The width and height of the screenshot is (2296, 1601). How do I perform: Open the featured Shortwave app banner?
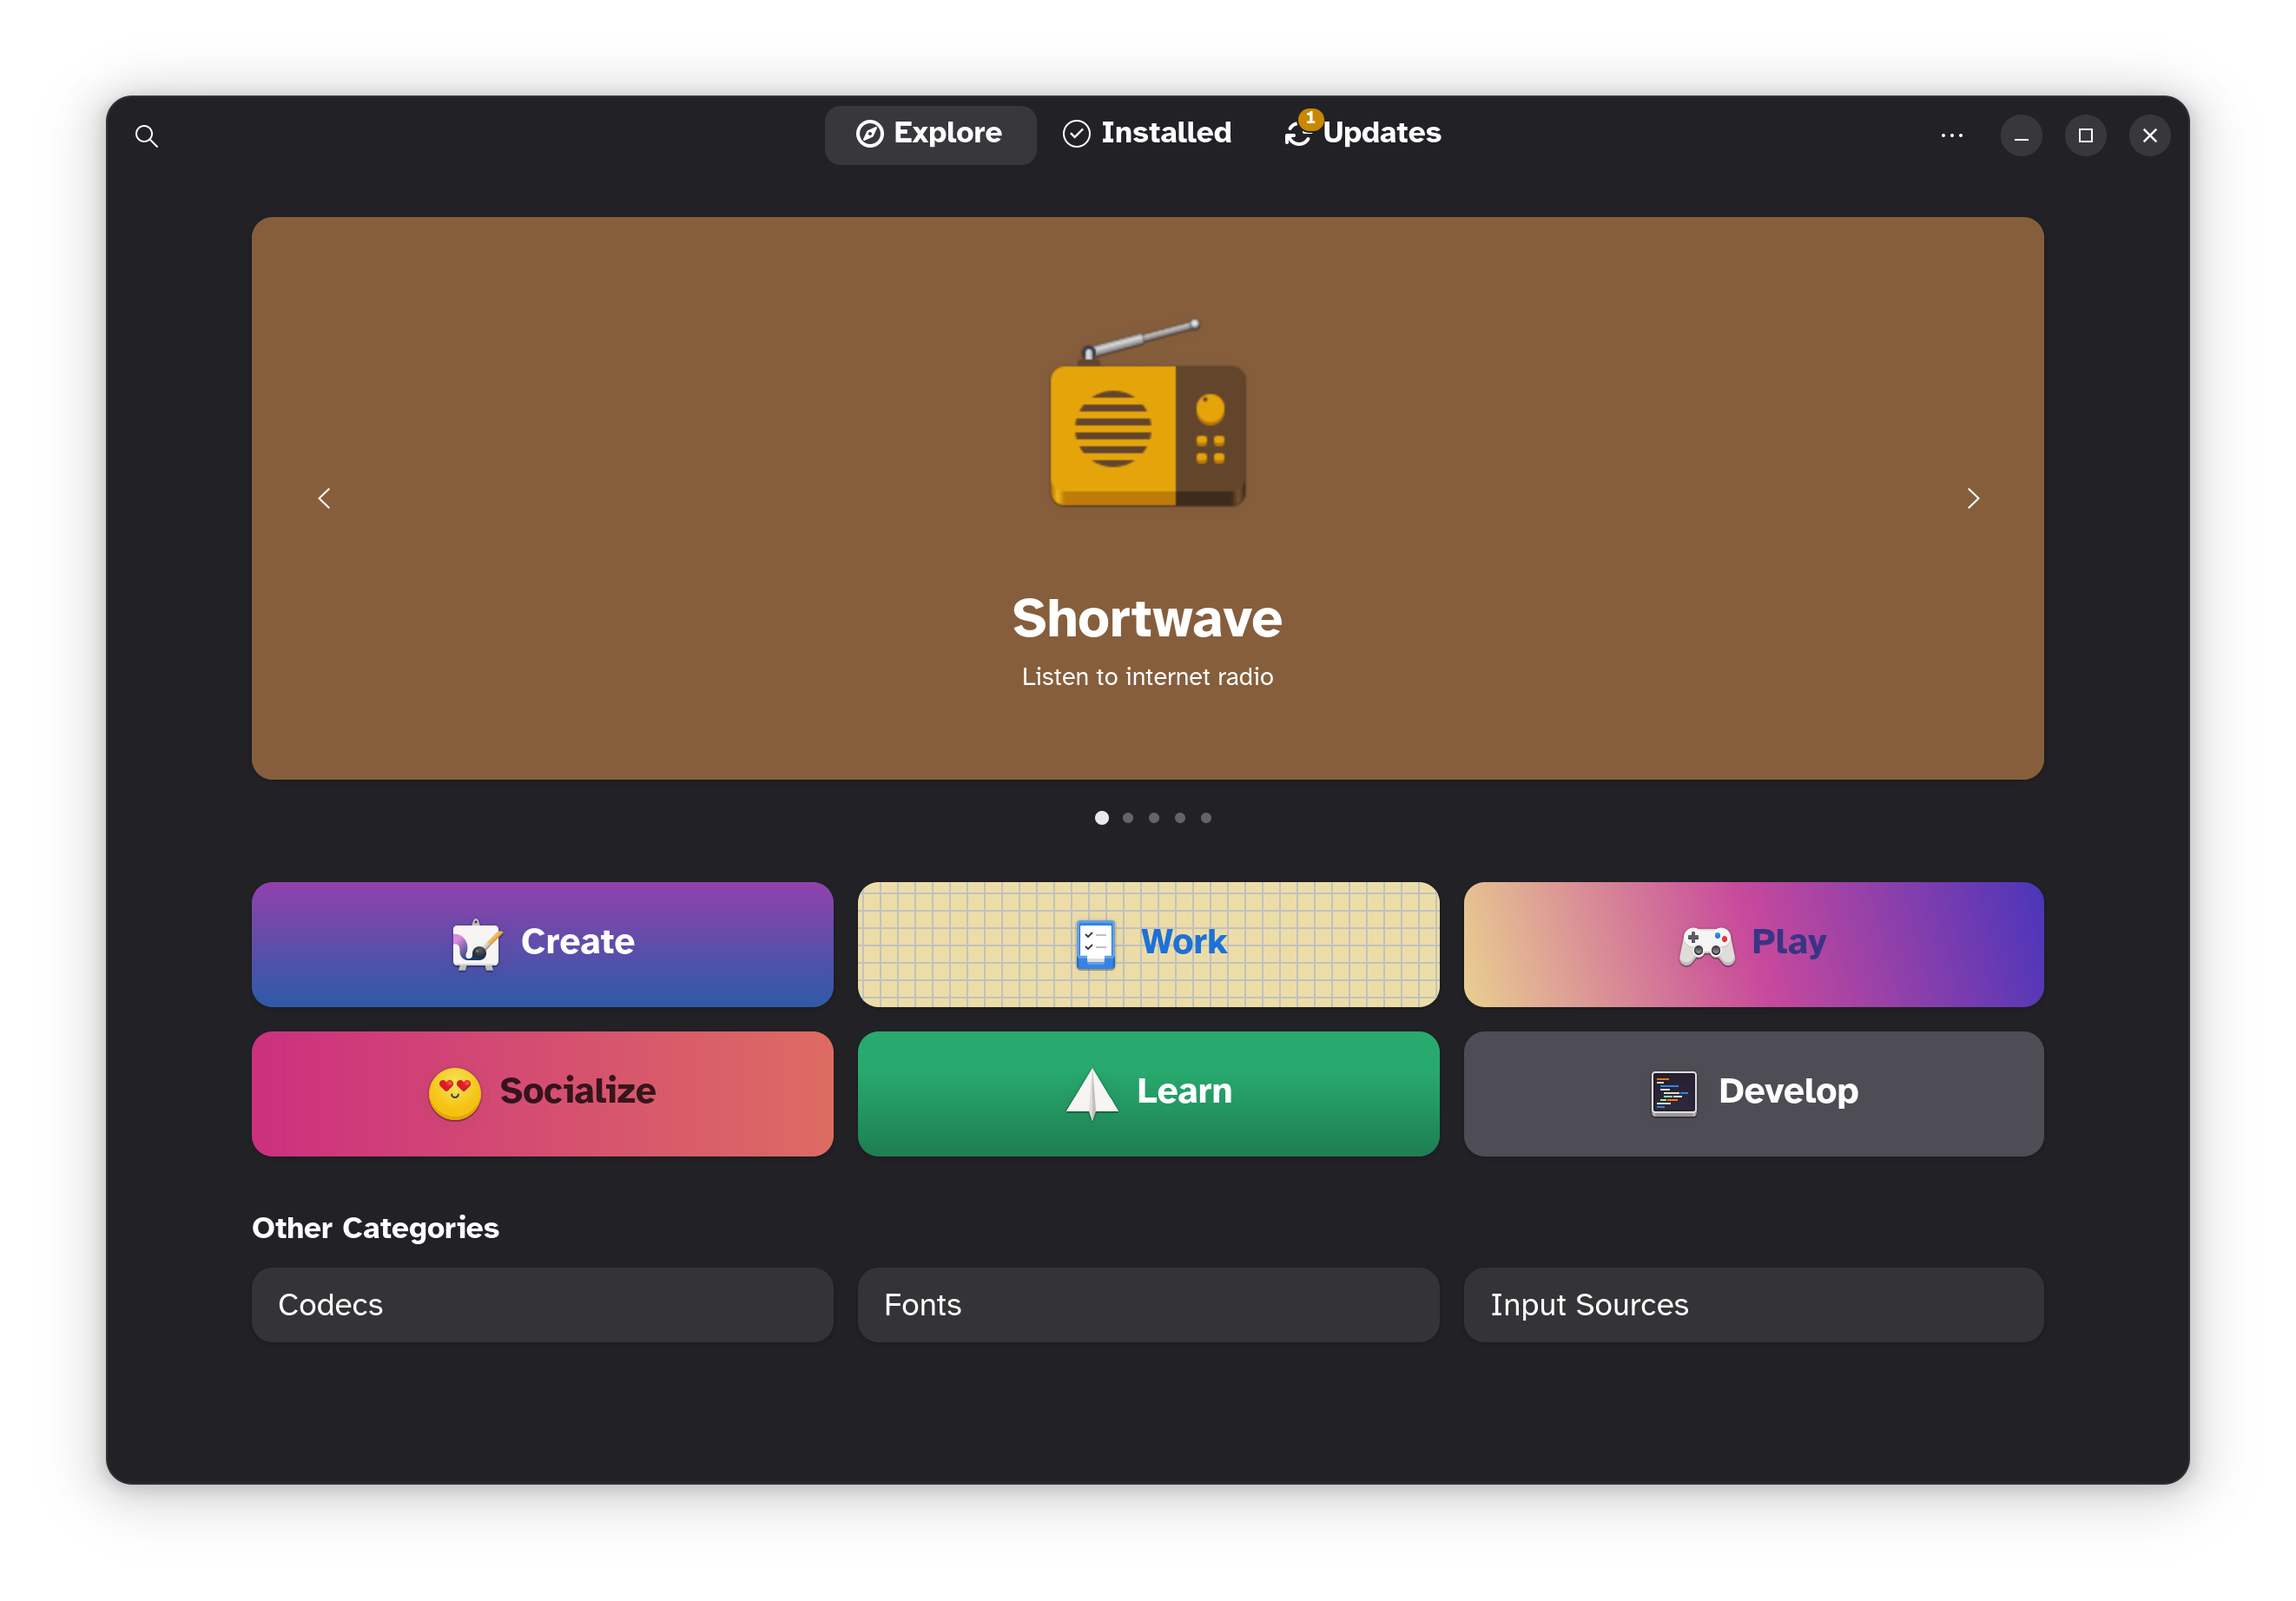coord(1147,618)
